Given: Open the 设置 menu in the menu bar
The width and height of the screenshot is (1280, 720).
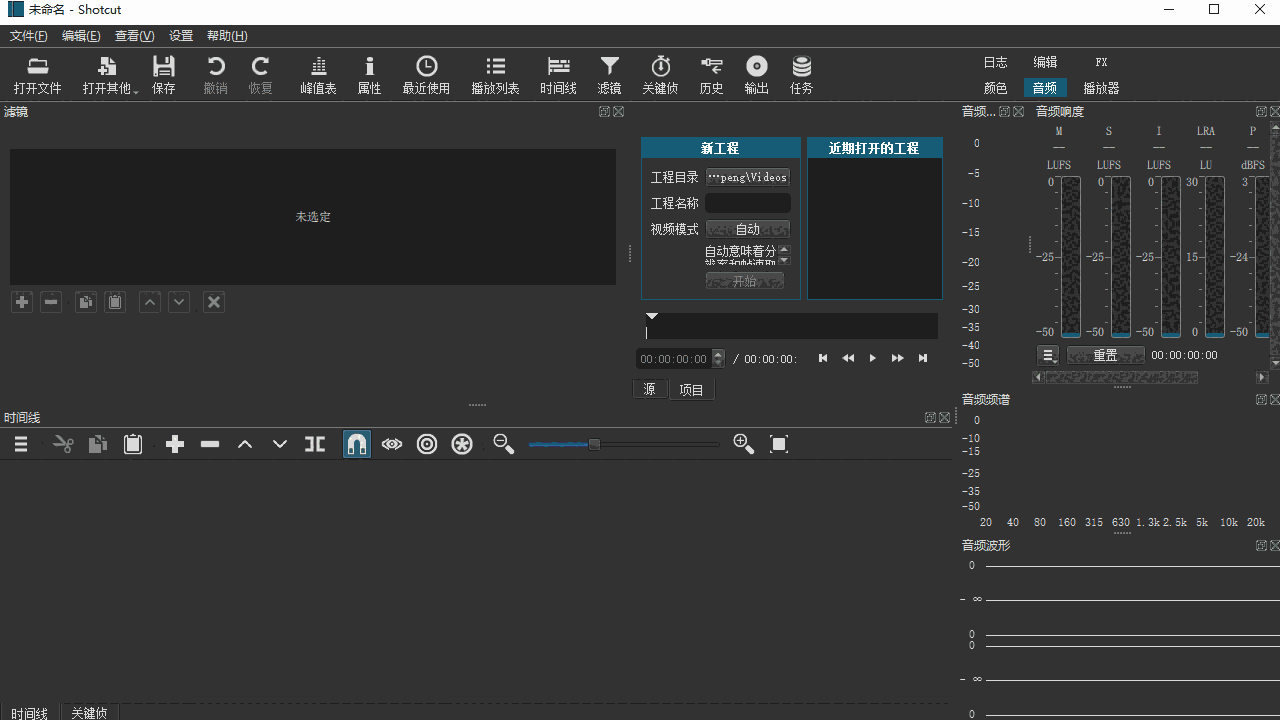Looking at the screenshot, I should pyautogui.click(x=181, y=35).
